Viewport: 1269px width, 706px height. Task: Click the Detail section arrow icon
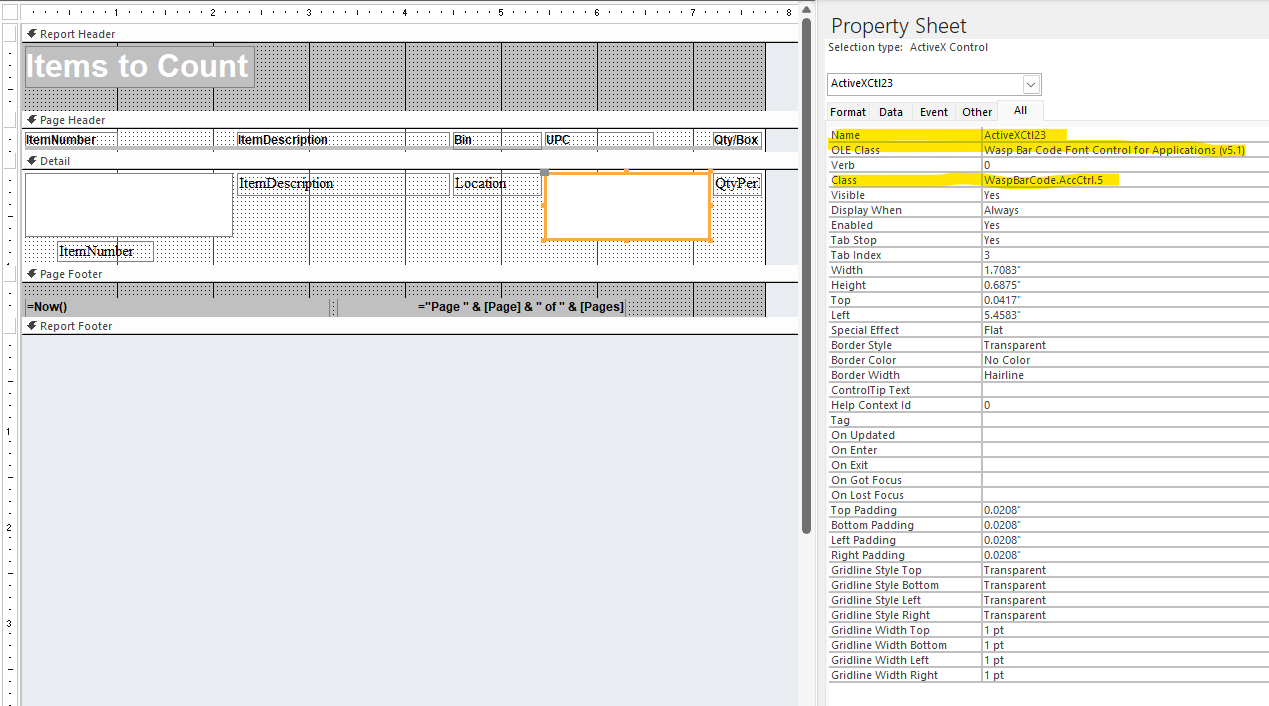pyautogui.click(x=32, y=160)
